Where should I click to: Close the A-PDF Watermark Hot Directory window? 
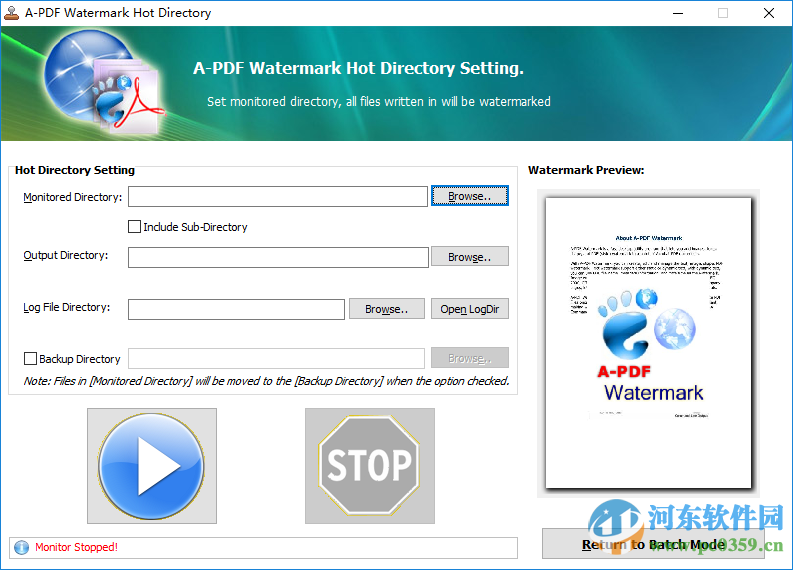(769, 13)
